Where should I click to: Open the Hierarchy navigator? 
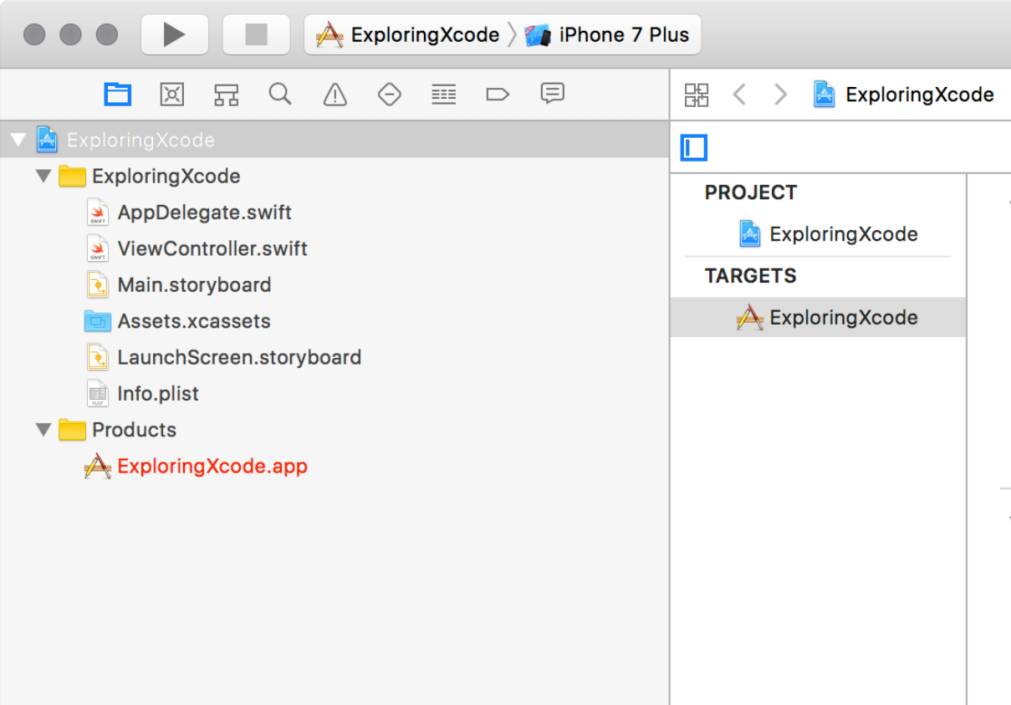(x=226, y=95)
